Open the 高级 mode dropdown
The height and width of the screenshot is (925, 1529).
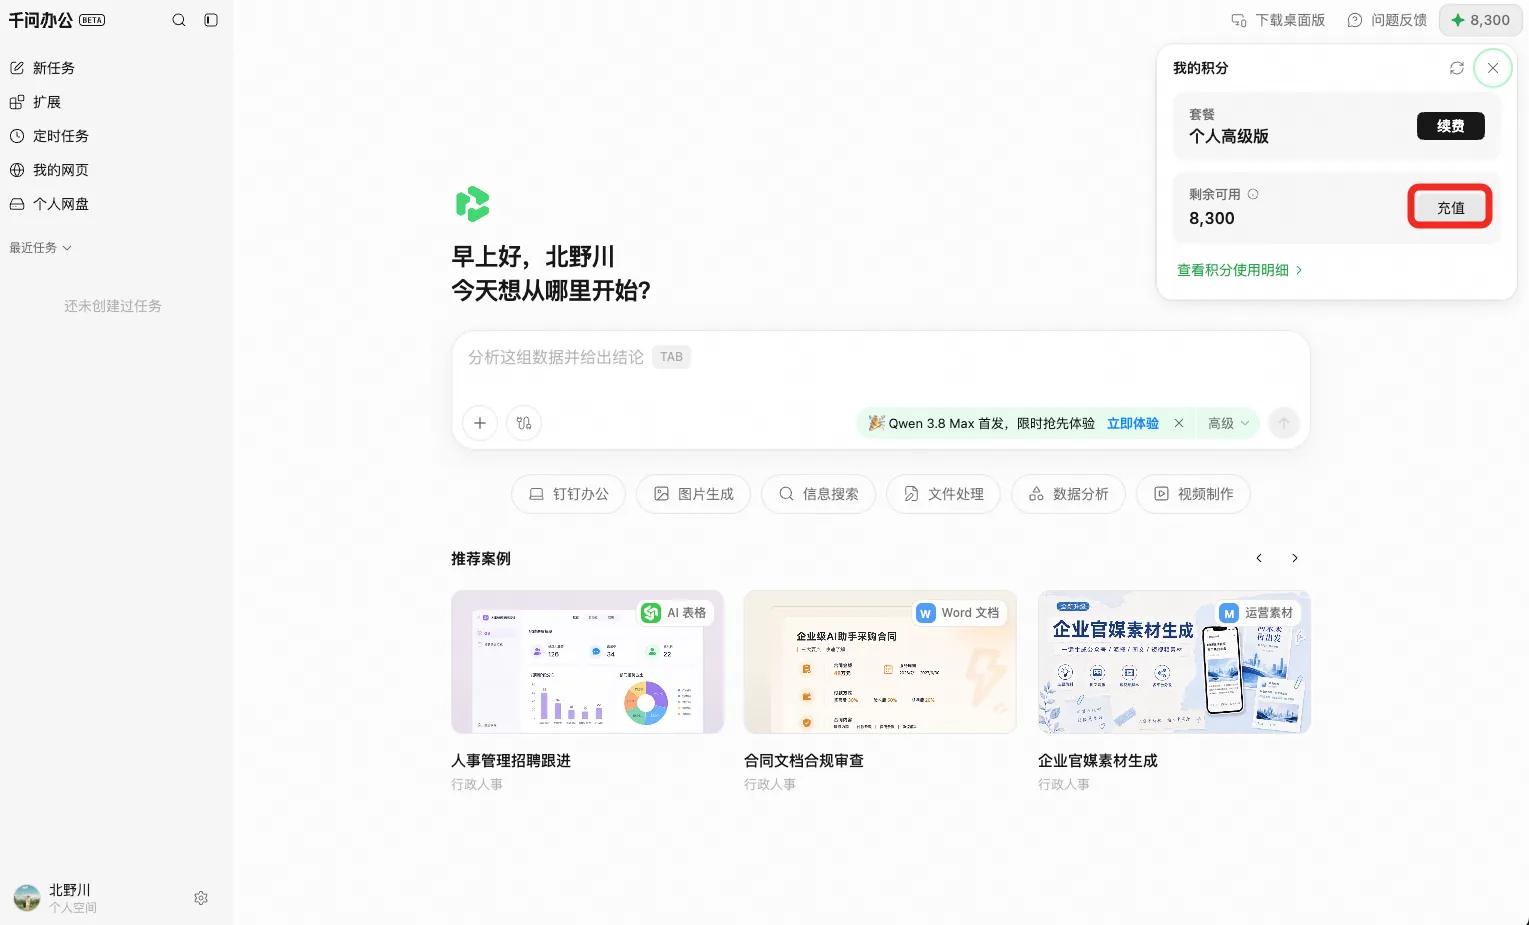pyautogui.click(x=1229, y=423)
